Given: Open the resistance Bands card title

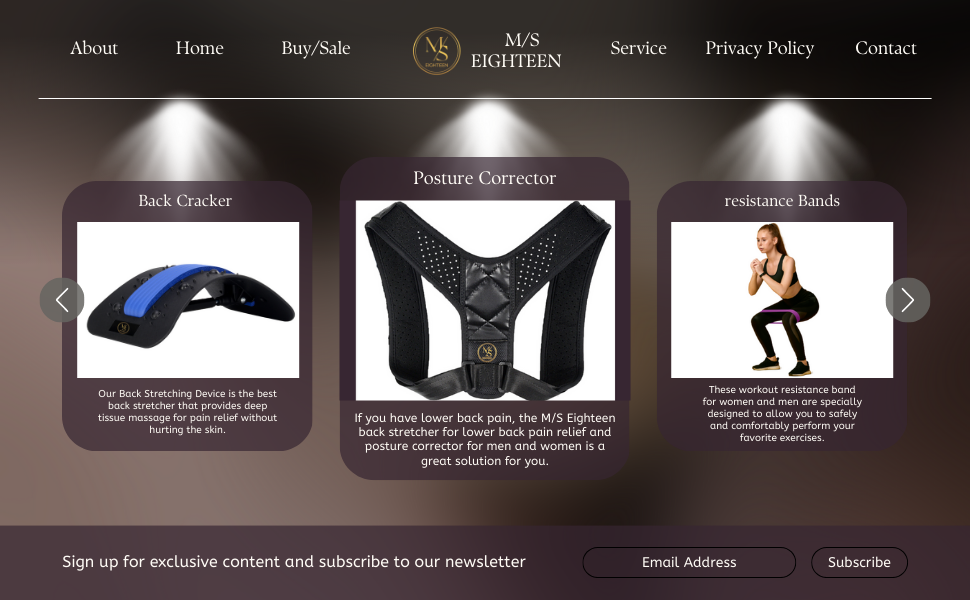Looking at the screenshot, I should 782,200.
